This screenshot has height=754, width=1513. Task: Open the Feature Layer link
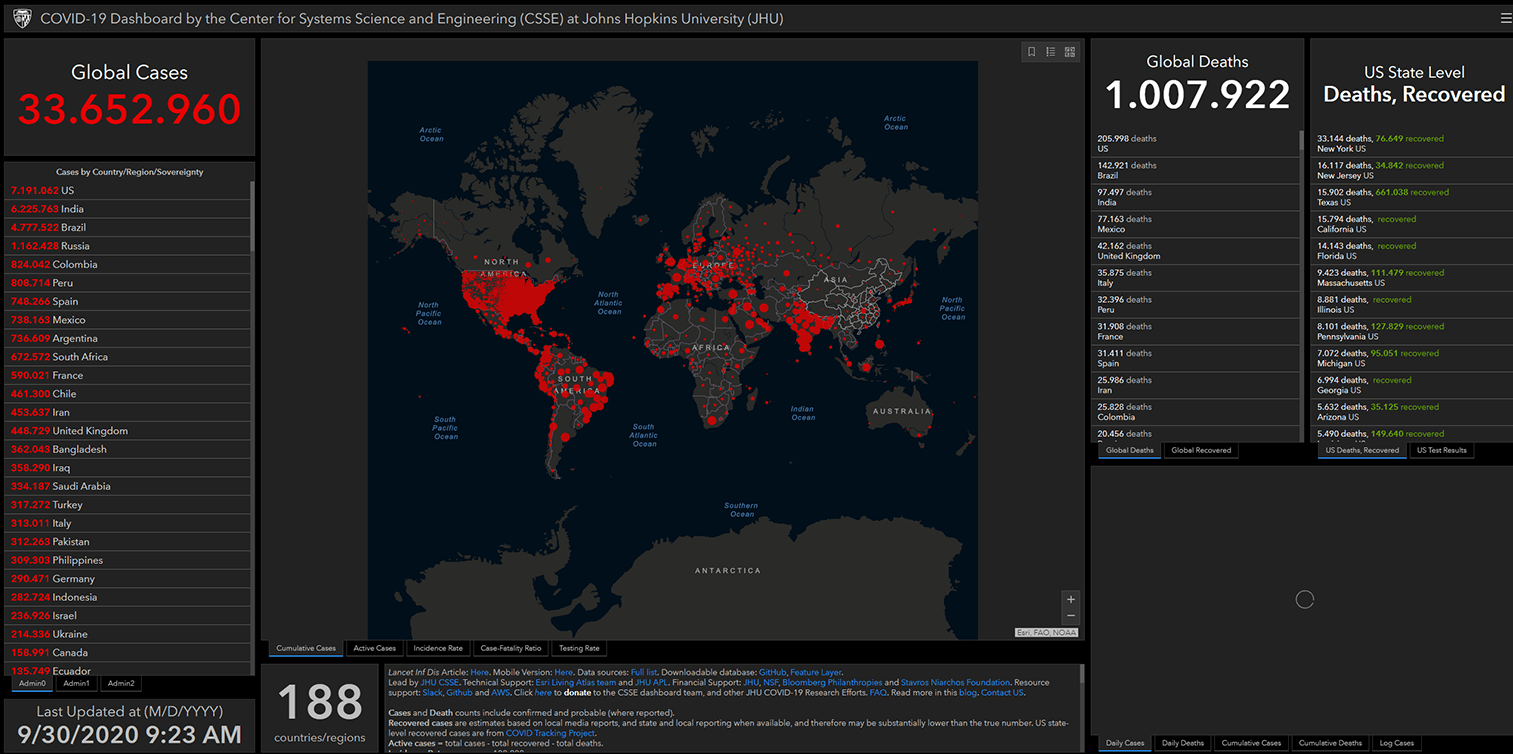[816, 672]
